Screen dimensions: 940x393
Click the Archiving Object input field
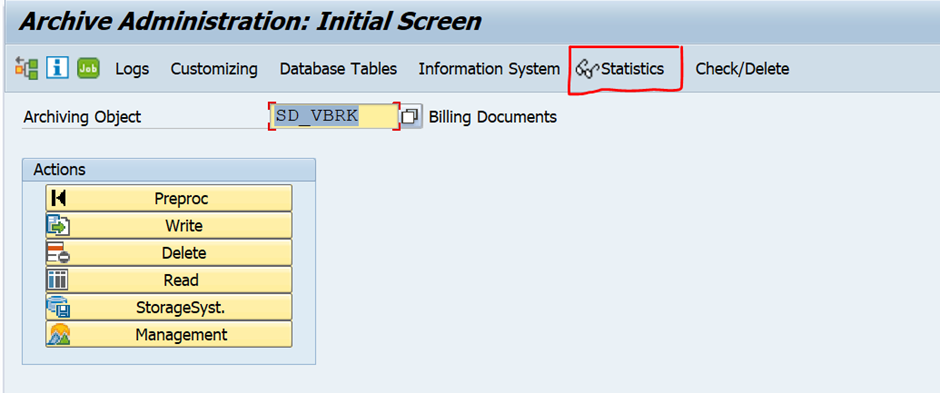tap(334, 116)
